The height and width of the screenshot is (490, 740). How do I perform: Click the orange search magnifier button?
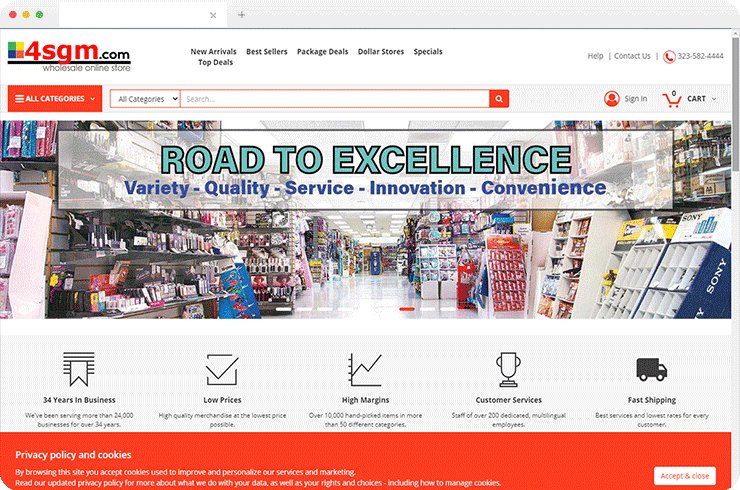tap(499, 99)
